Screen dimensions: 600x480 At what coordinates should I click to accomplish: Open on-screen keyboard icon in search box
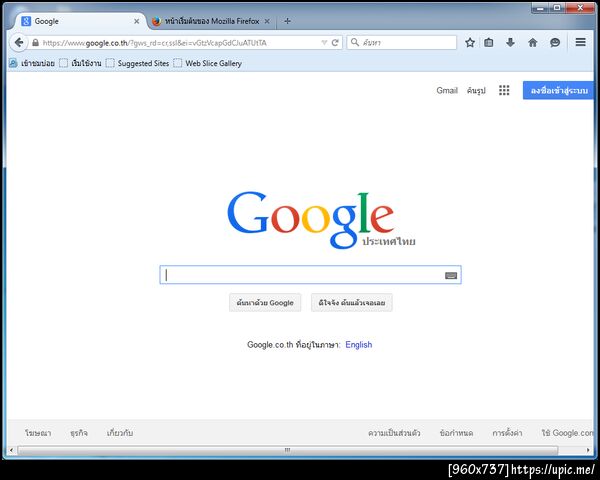(451, 276)
